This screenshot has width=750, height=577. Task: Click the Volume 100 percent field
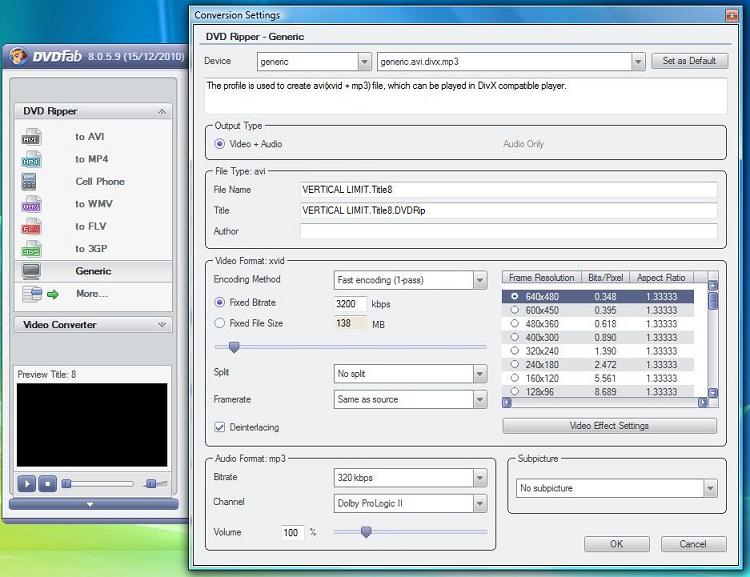click(293, 533)
